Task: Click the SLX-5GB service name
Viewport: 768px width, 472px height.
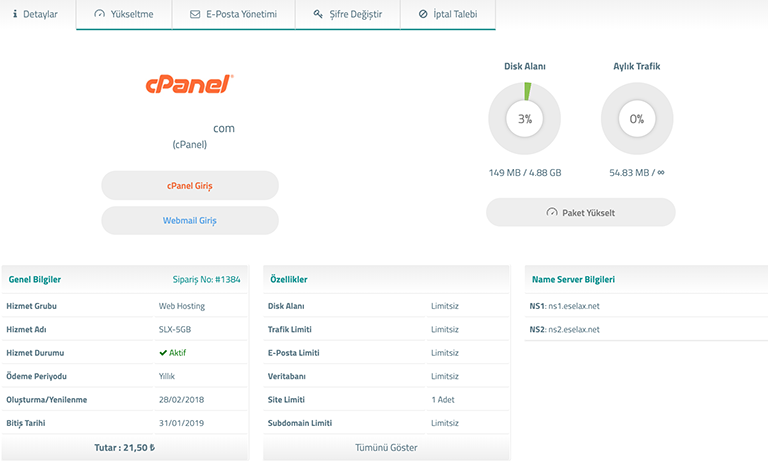Action: coord(175,330)
